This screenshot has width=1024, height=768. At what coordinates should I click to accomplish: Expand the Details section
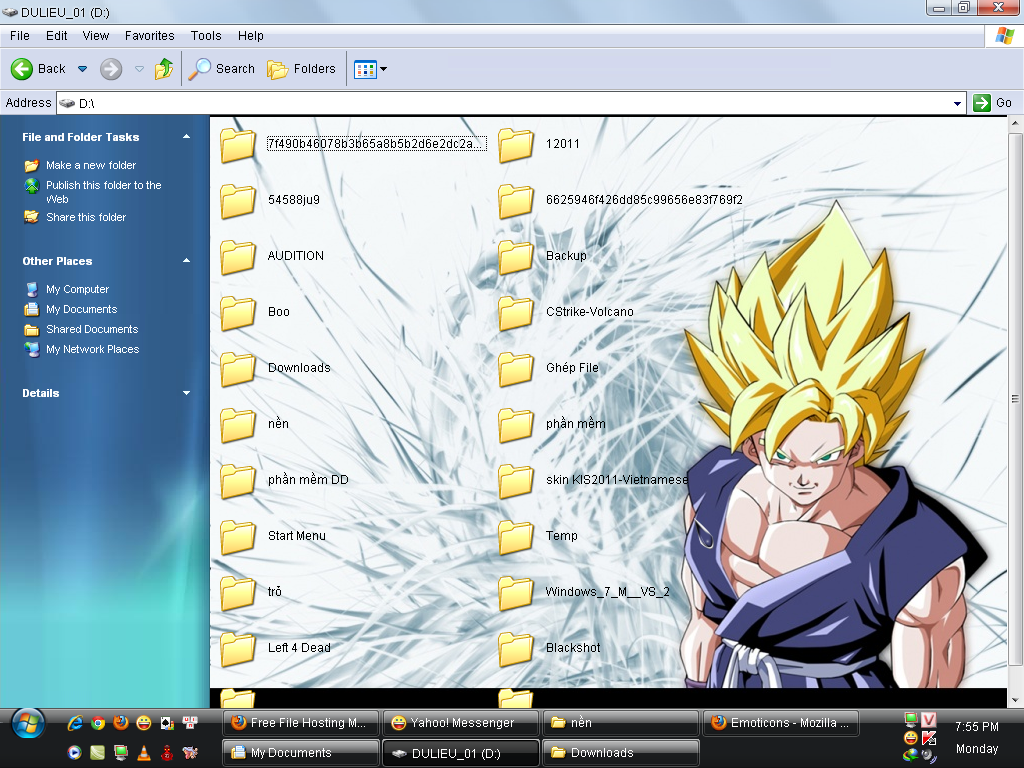coord(186,393)
